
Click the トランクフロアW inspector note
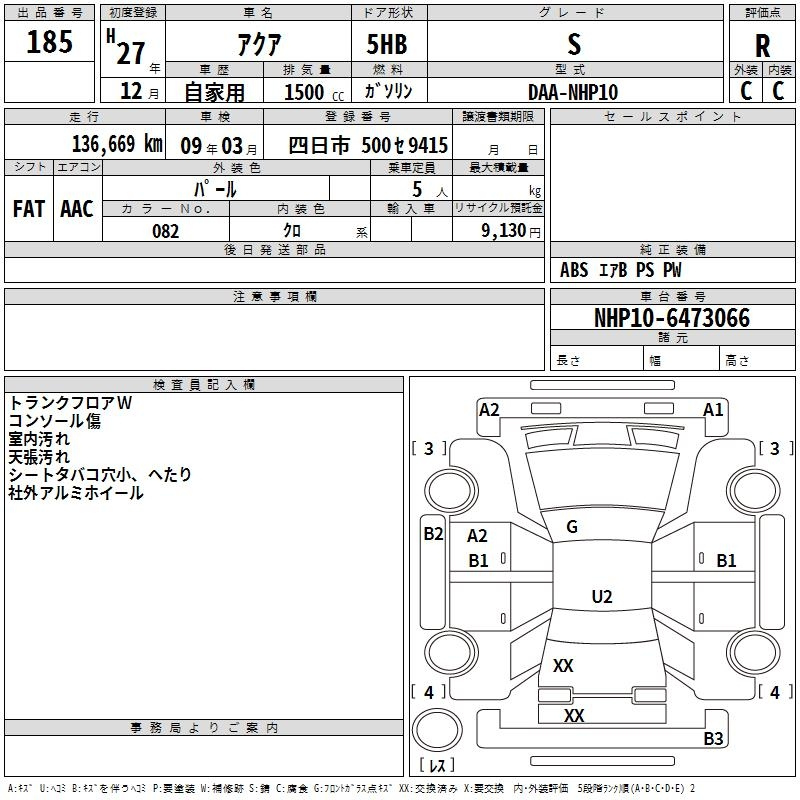click(x=70, y=402)
